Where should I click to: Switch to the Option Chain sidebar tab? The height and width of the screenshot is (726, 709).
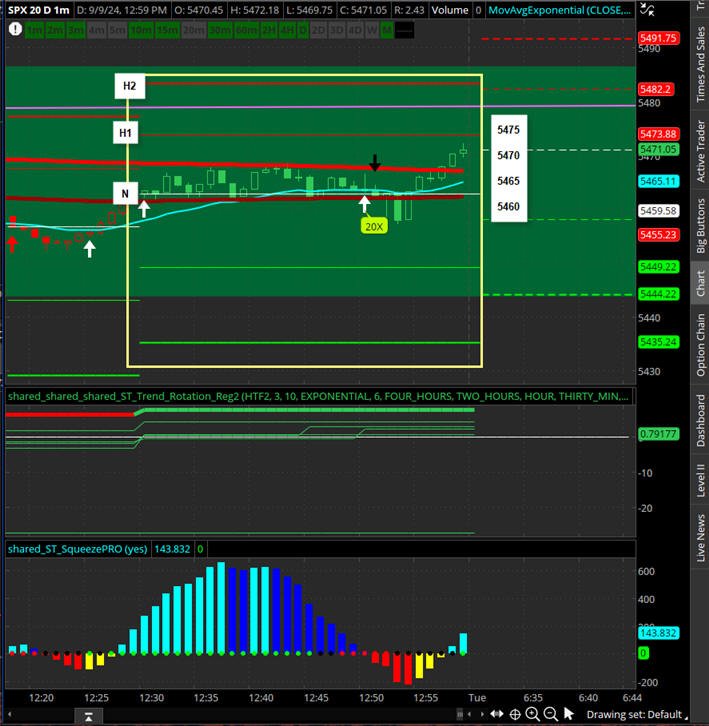point(701,345)
